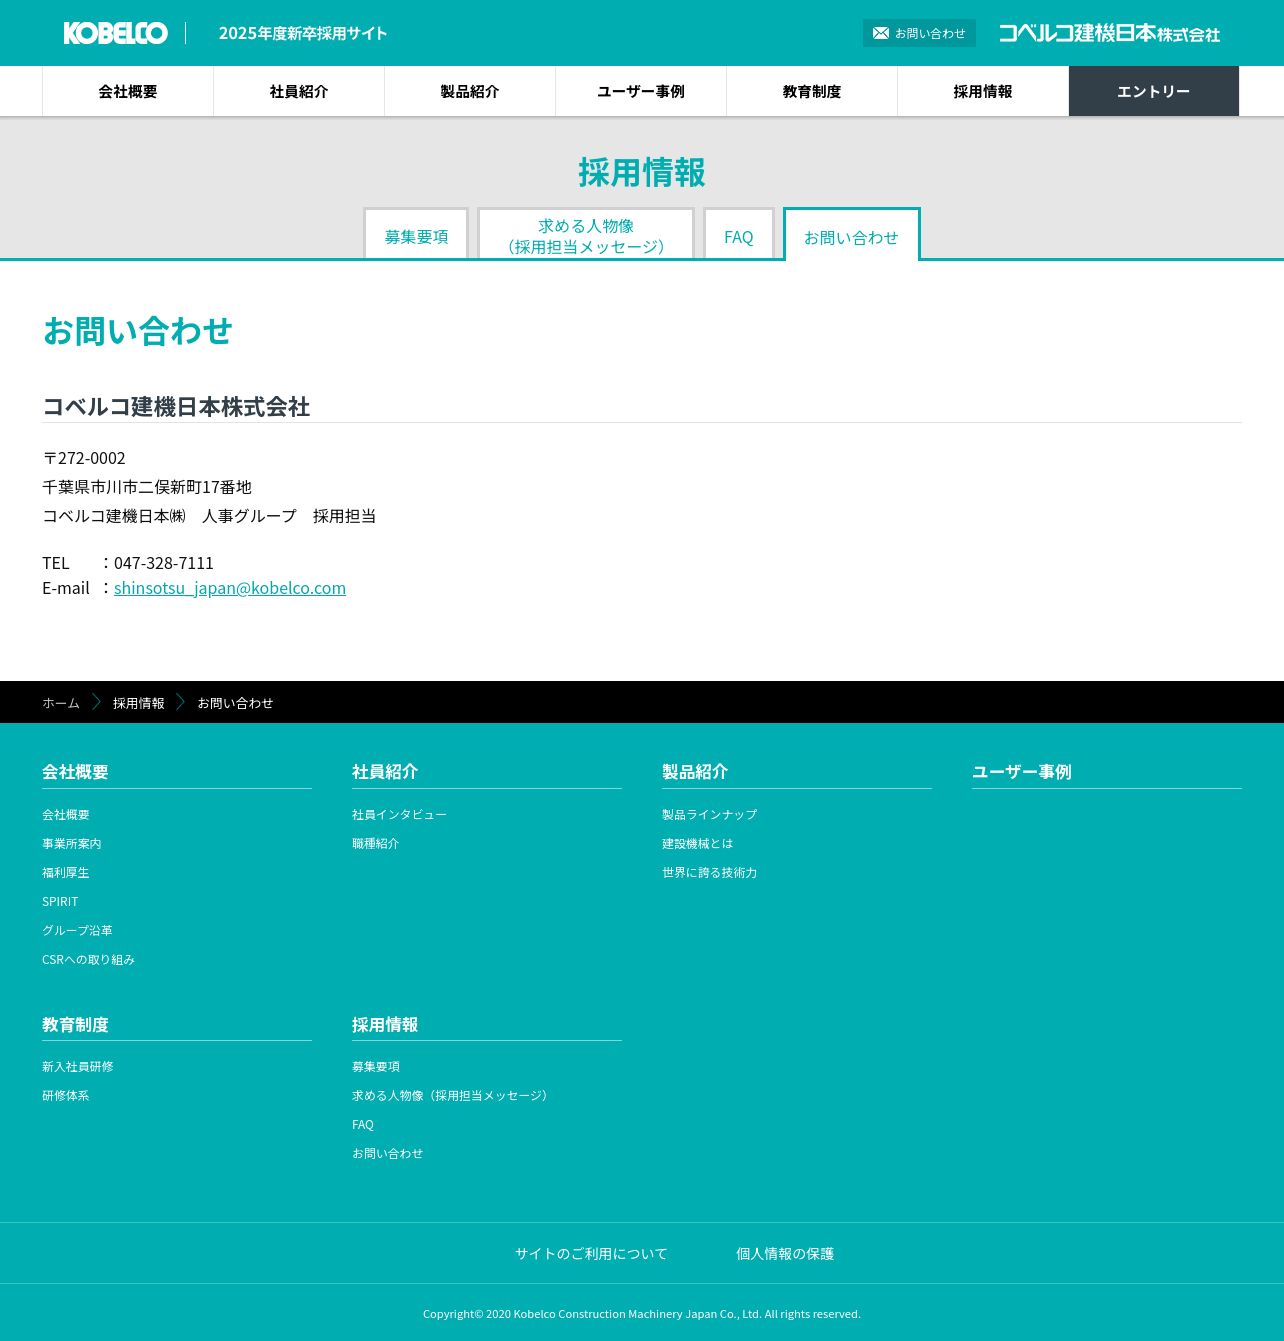Viewport: 1284px width, 1341px height.
Task: Open 職種紹介 in the footer
Action: 376,844
